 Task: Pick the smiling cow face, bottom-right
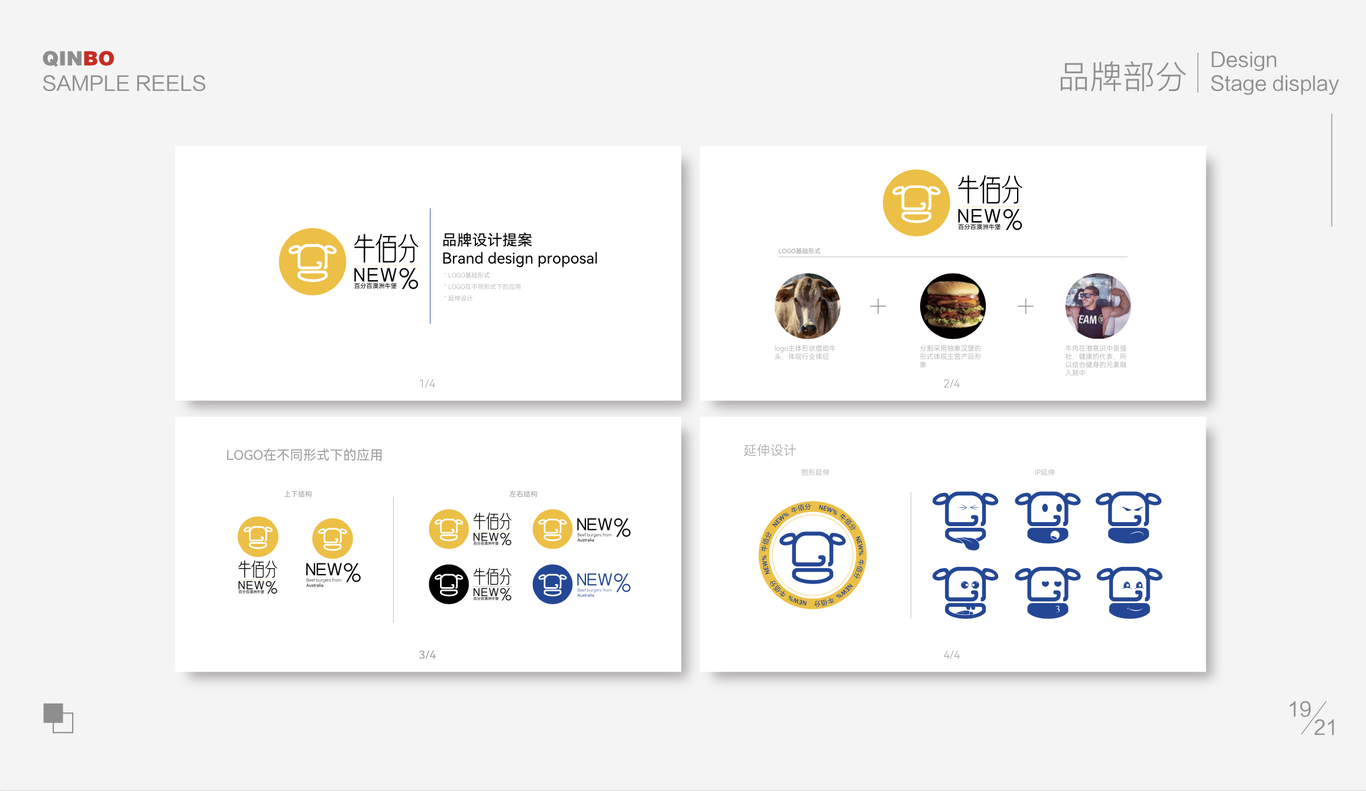click(x=1128, y=593)
